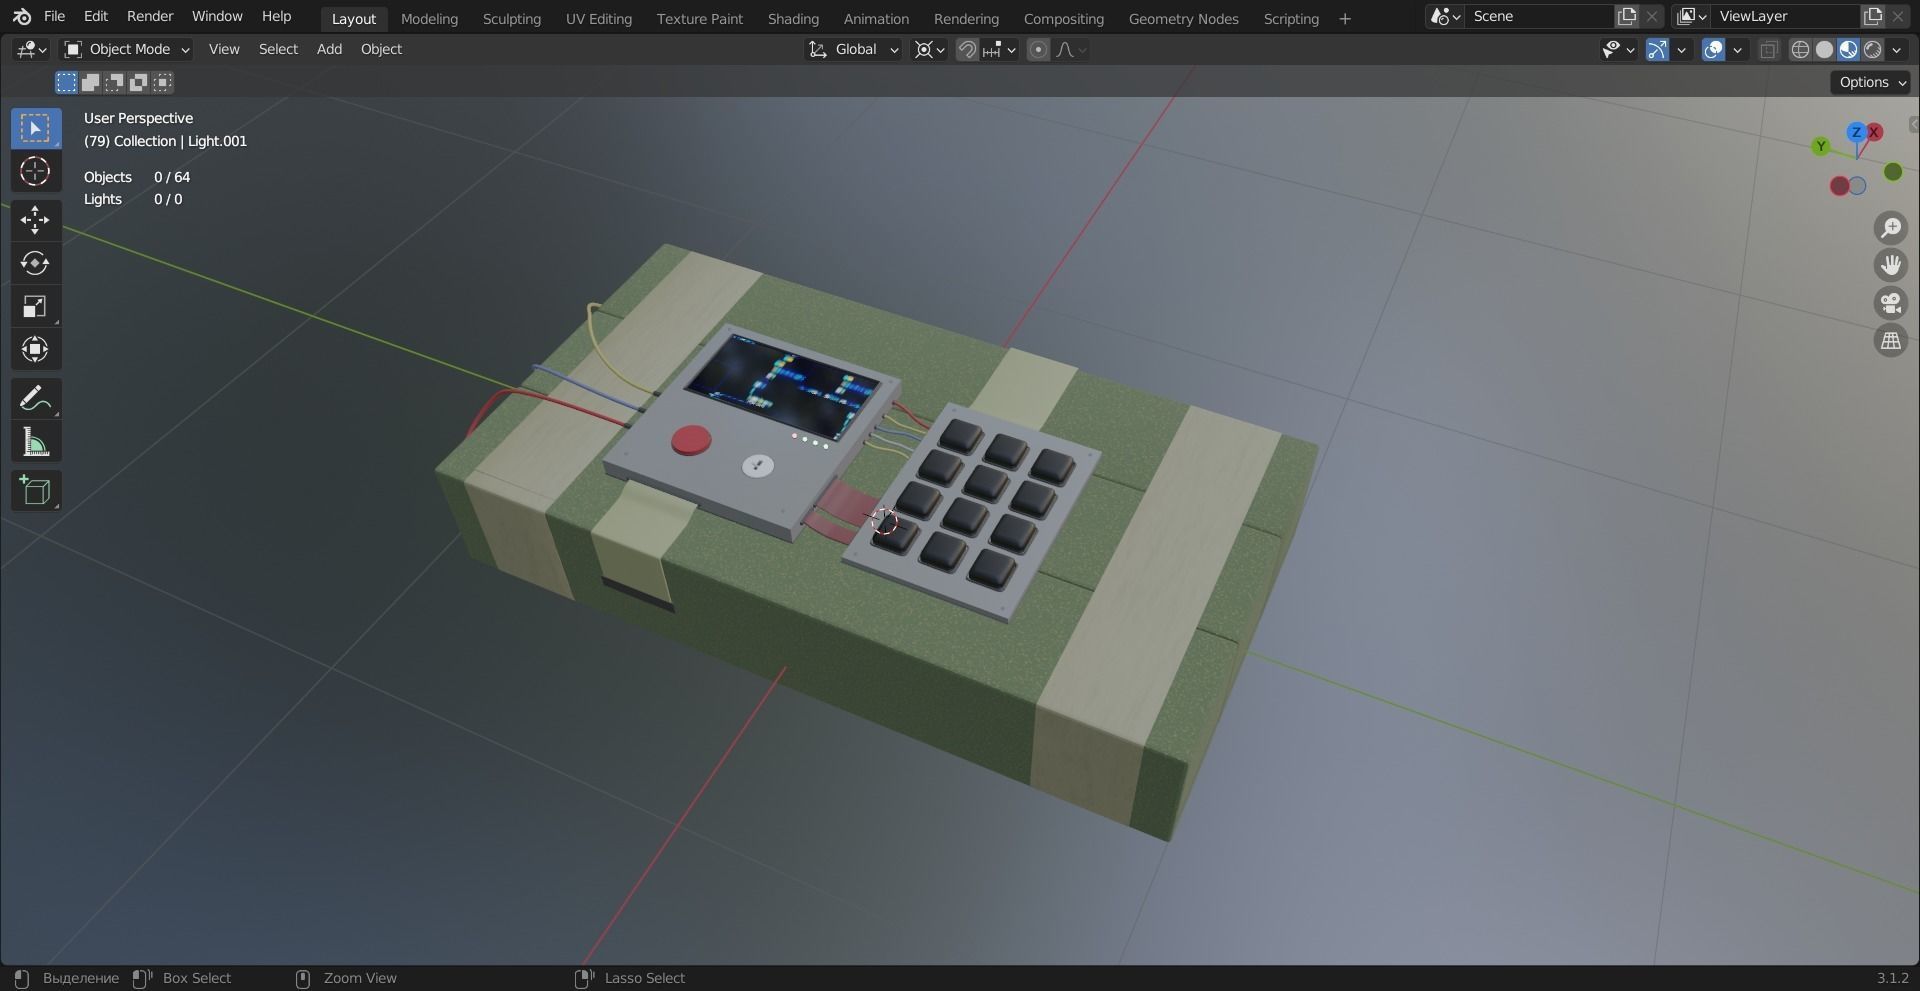Select the Scale tool
1920x991 pixels.
(35, 306)
